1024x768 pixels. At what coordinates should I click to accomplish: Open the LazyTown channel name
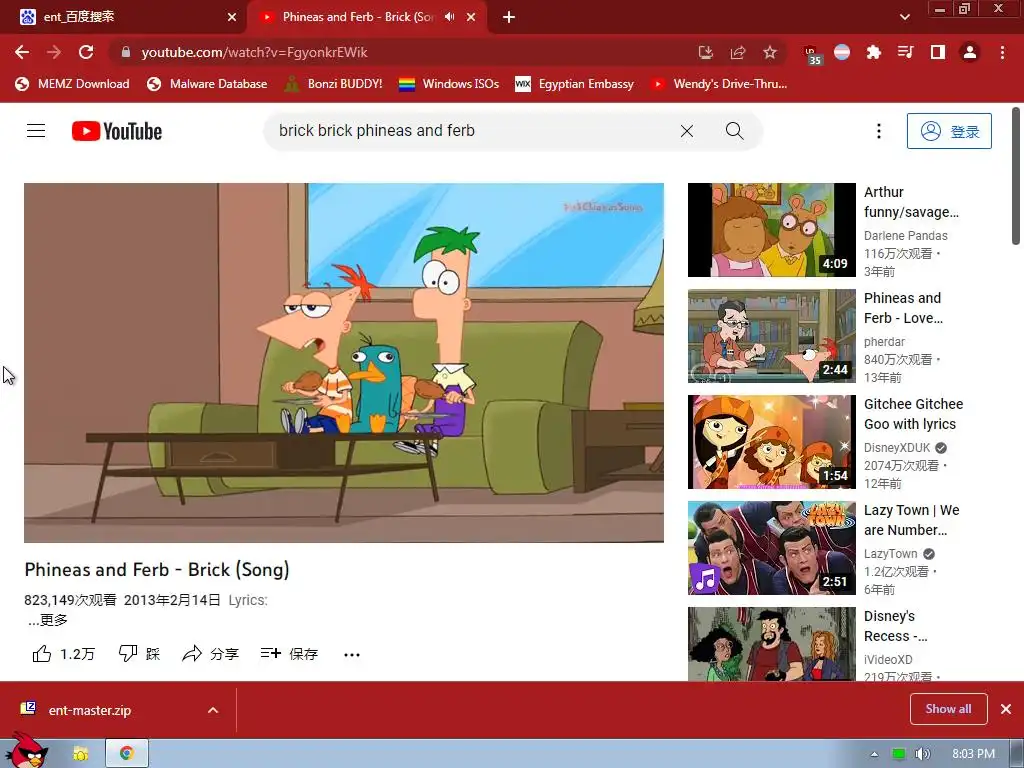tap(890, 554)
